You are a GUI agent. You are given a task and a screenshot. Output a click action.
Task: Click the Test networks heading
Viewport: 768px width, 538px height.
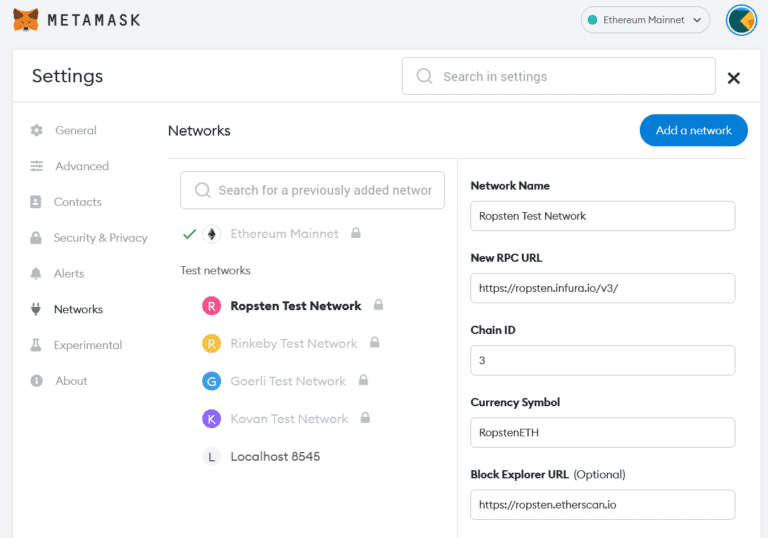point(215,270)
